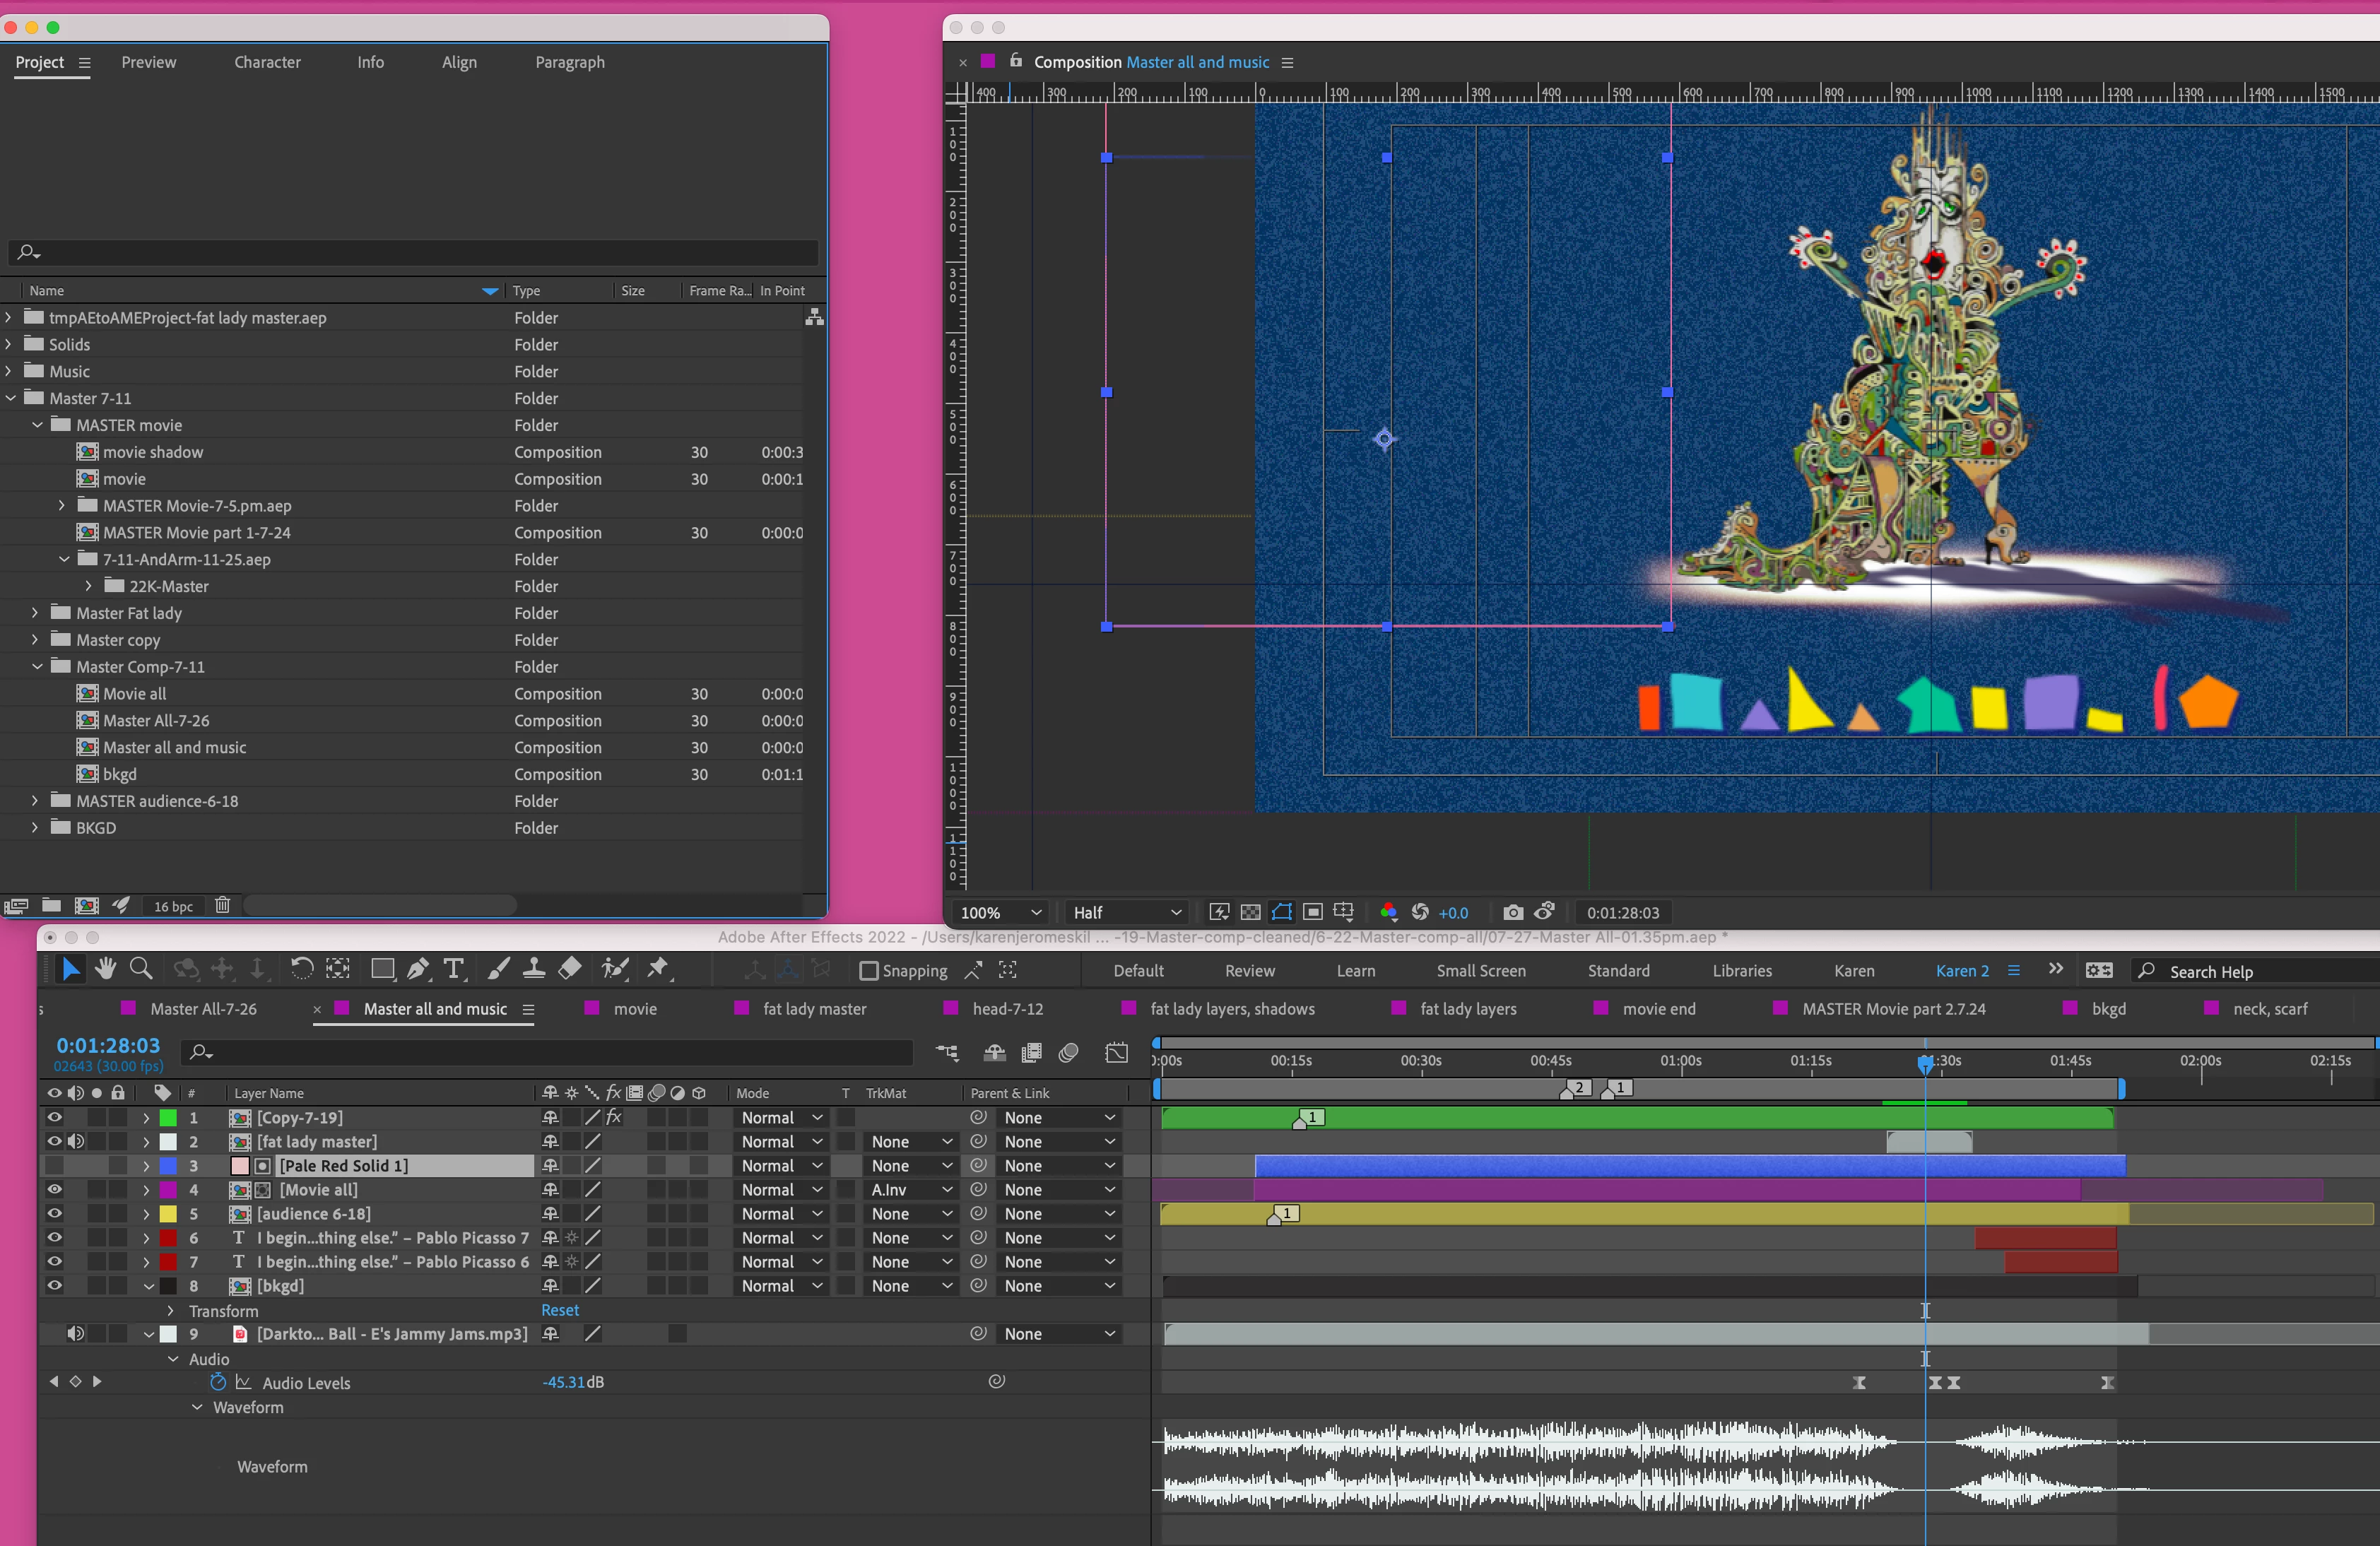
Task: Select the Eraser tool
Action: pyautogui.click(x=570, y=969)
